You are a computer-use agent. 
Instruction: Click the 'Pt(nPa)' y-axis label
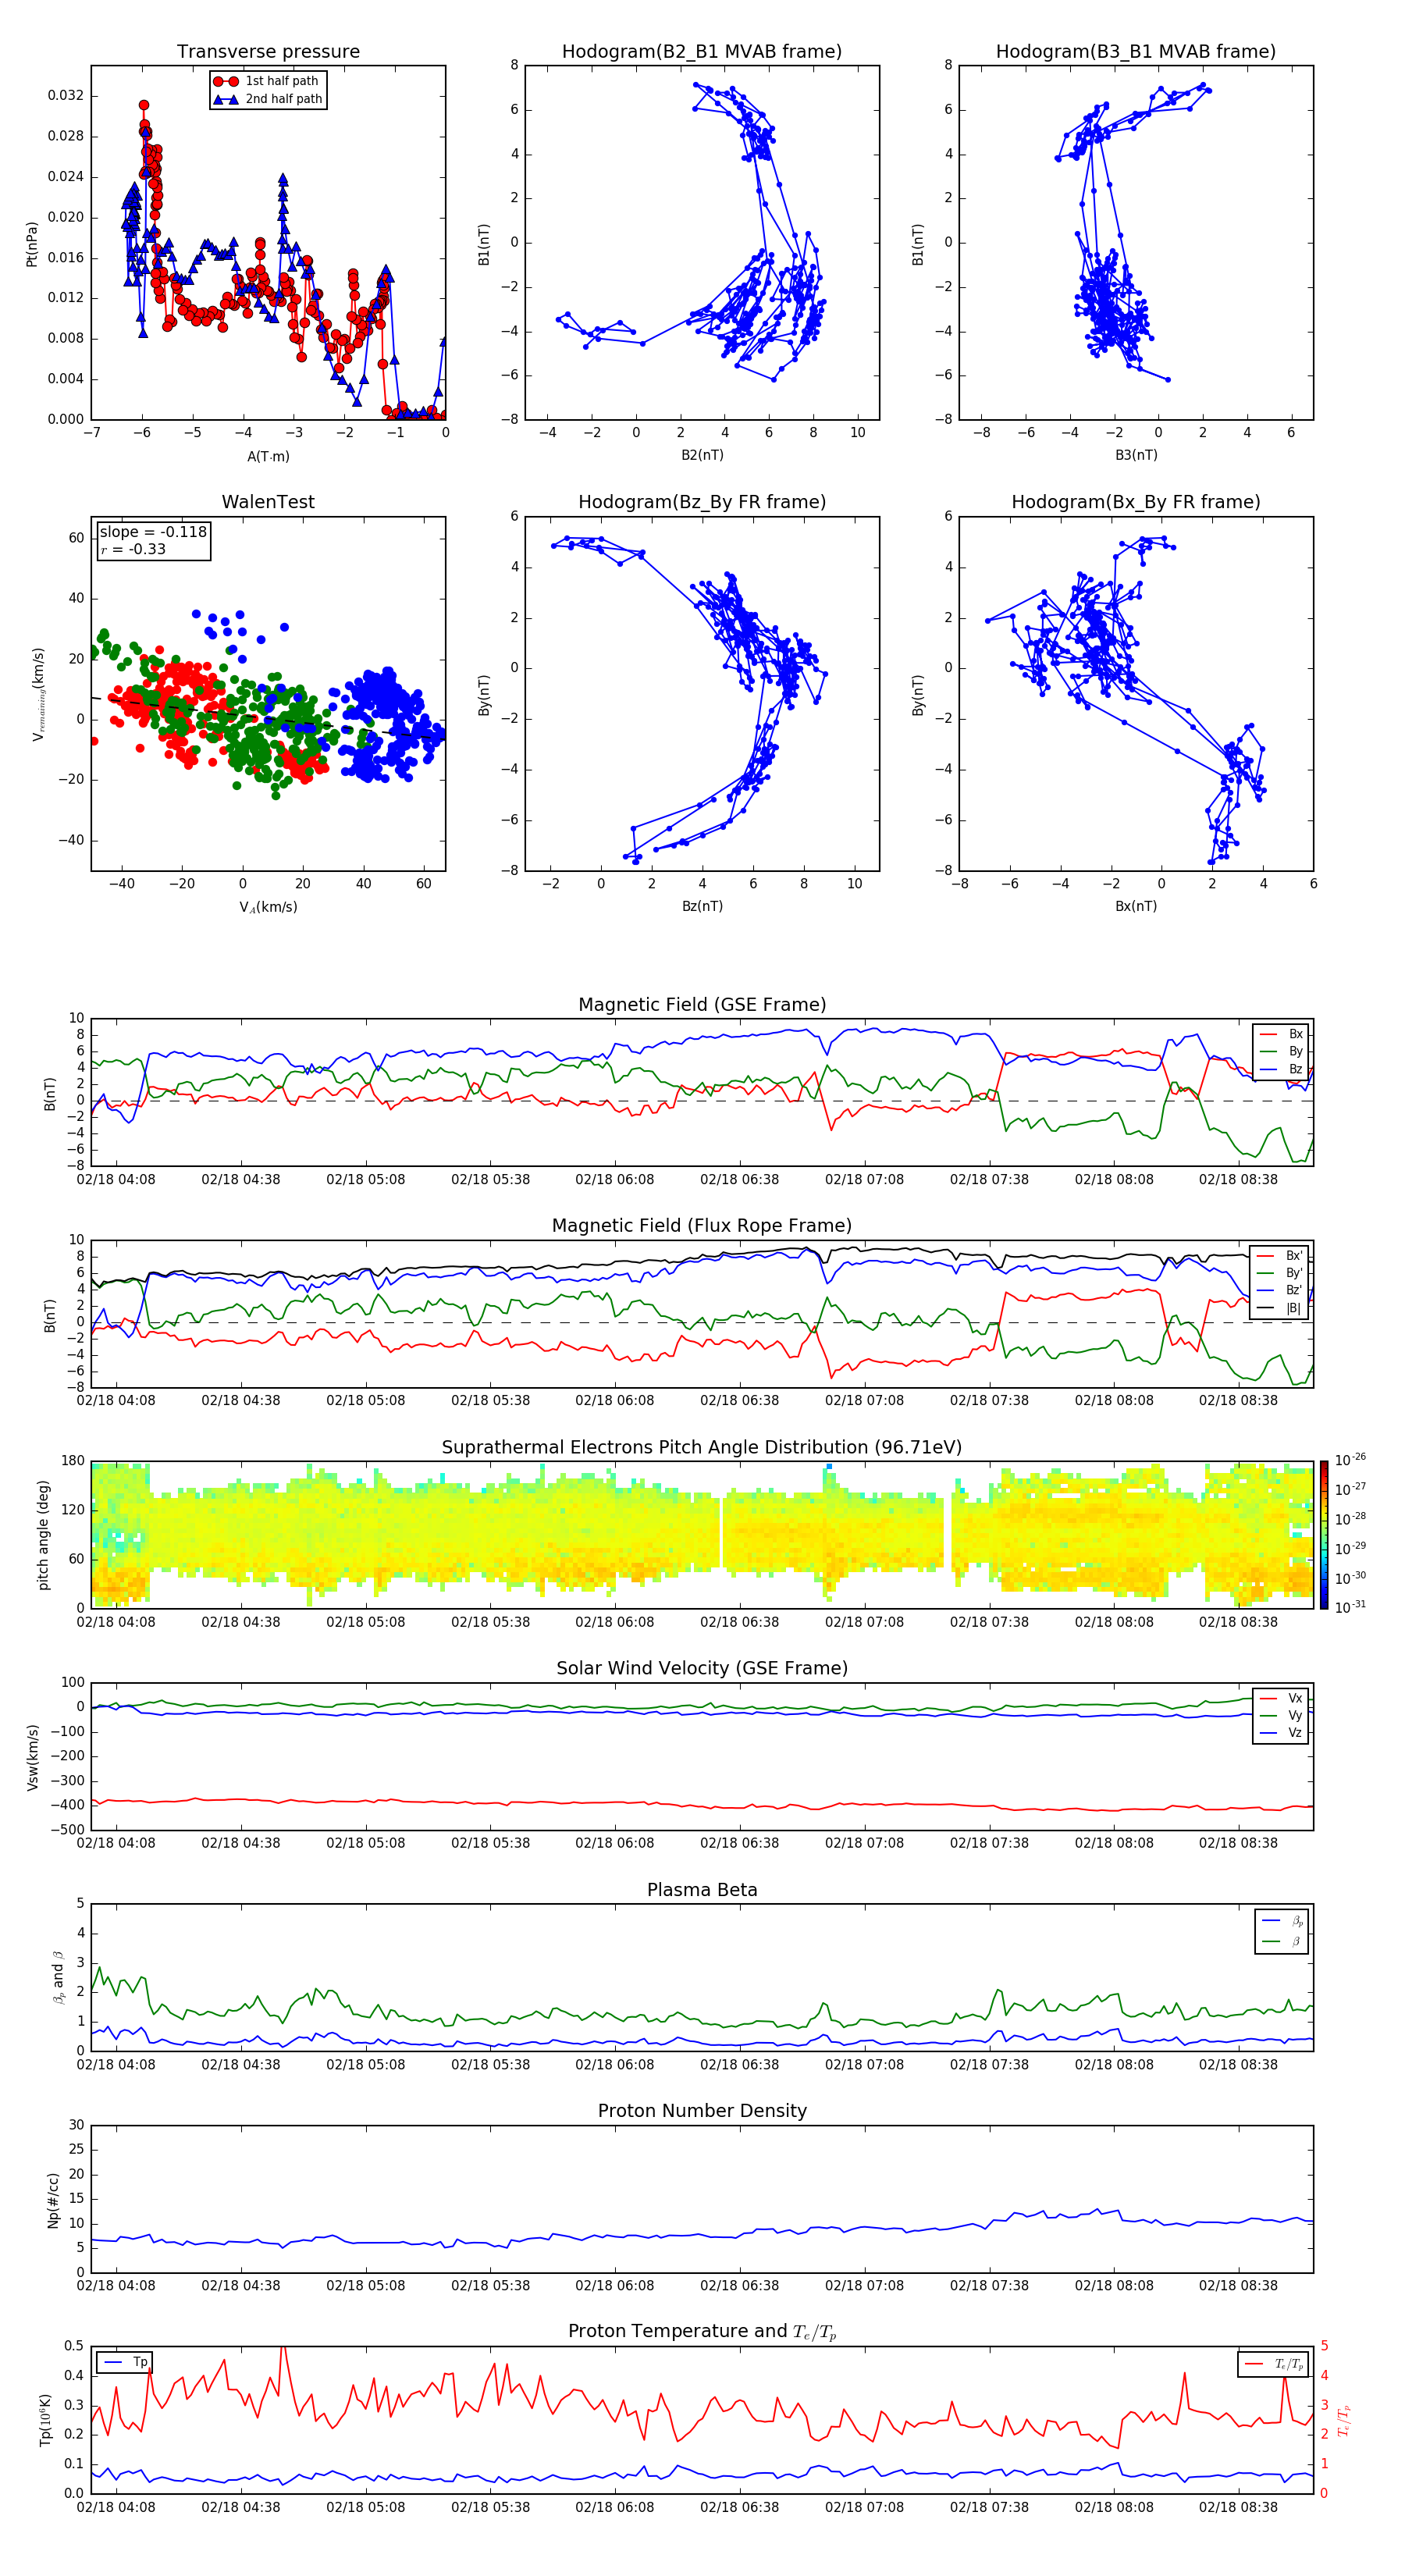(x=32, y=244)
